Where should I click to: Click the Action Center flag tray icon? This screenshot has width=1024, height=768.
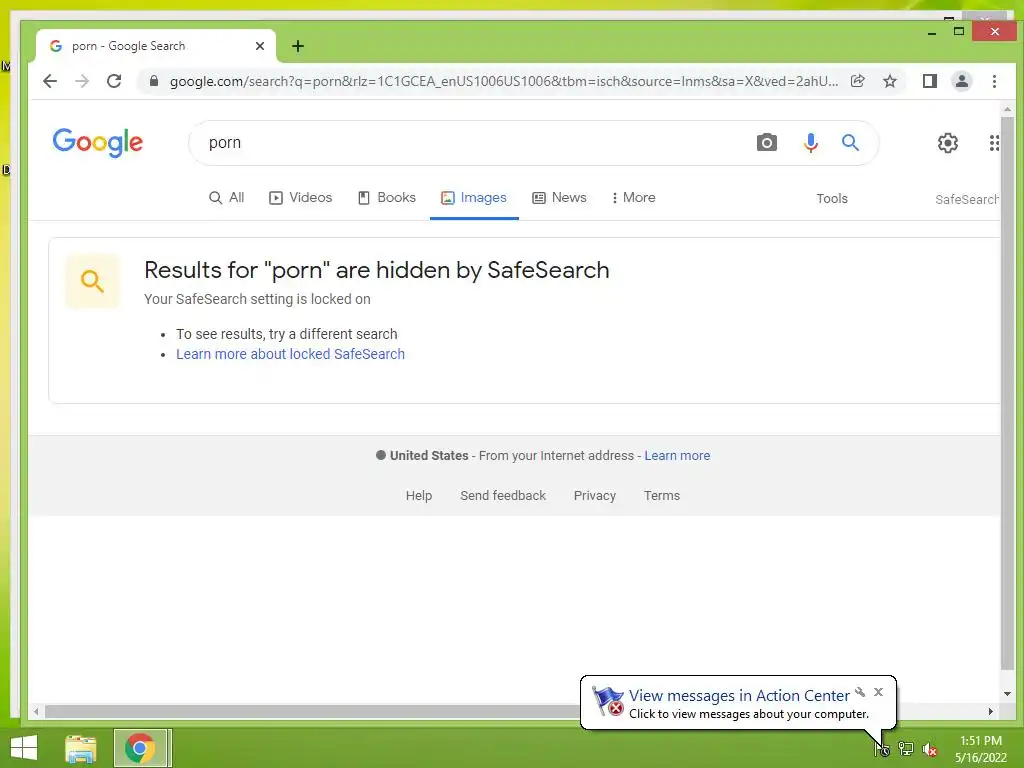click(882, 749)
